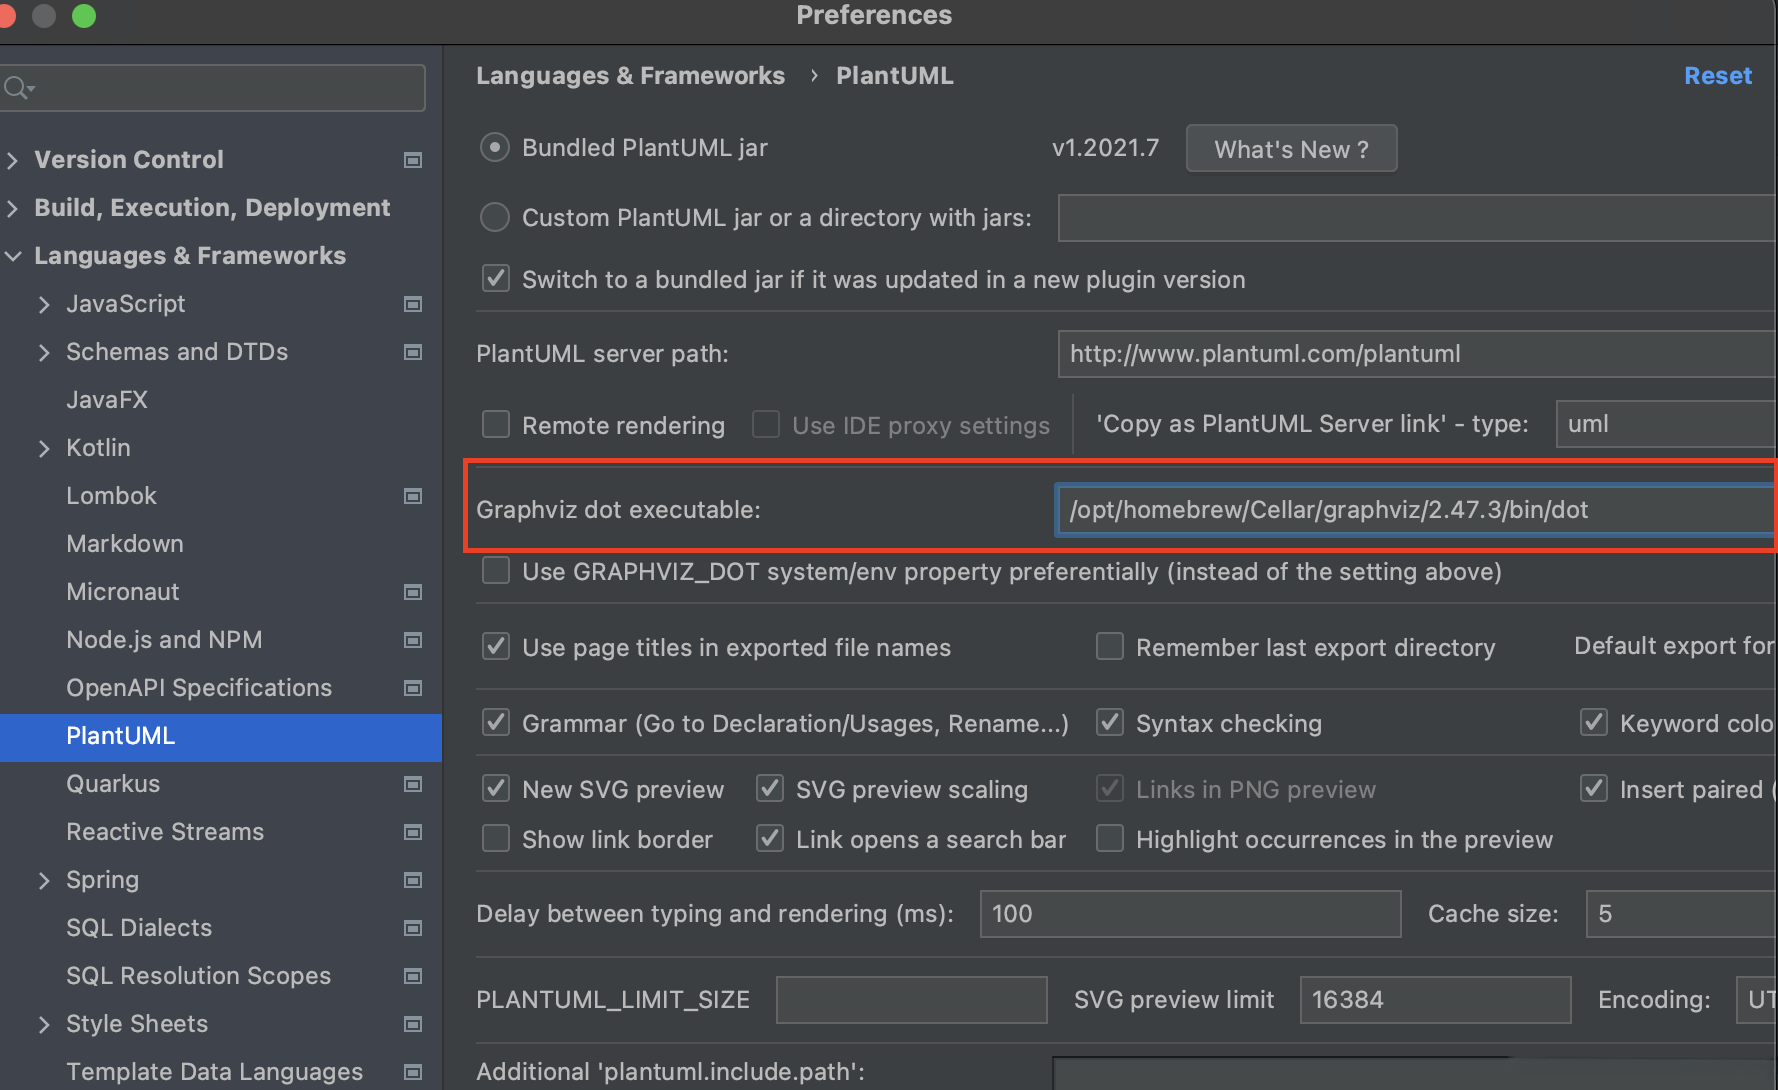Check Highlight occurrences in the preview
The height and width of the screenshot is (1090, 1778).
click(x=1110, y=839)
